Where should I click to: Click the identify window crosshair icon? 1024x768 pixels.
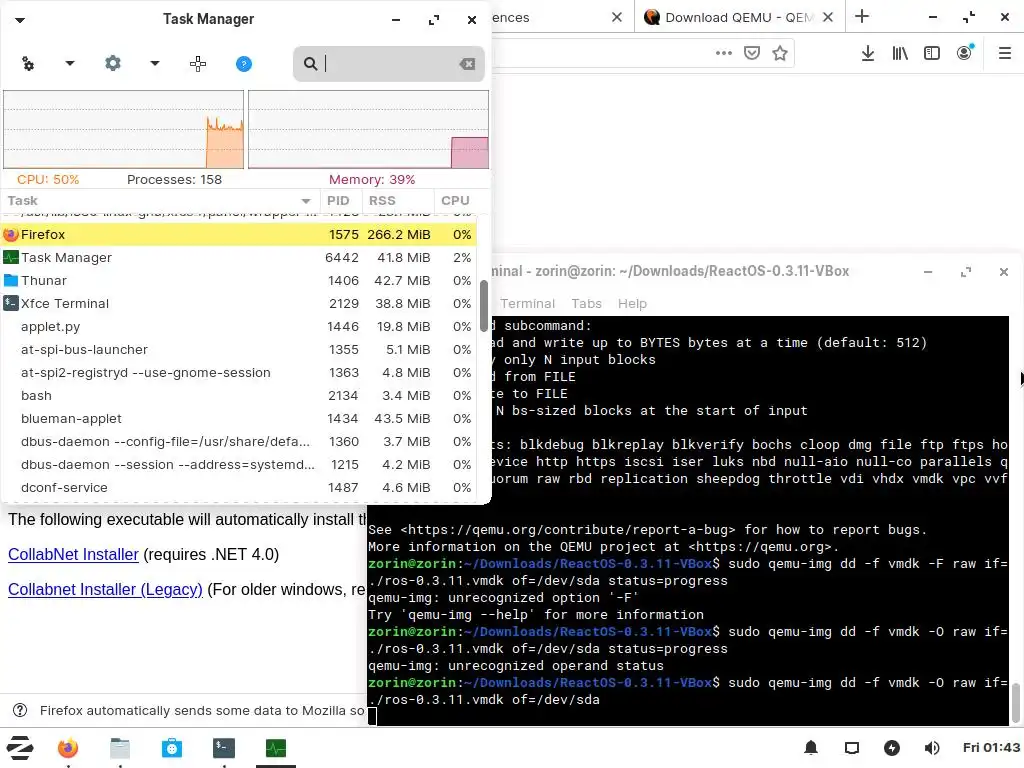pyautogui.click(x=198, y=63)
